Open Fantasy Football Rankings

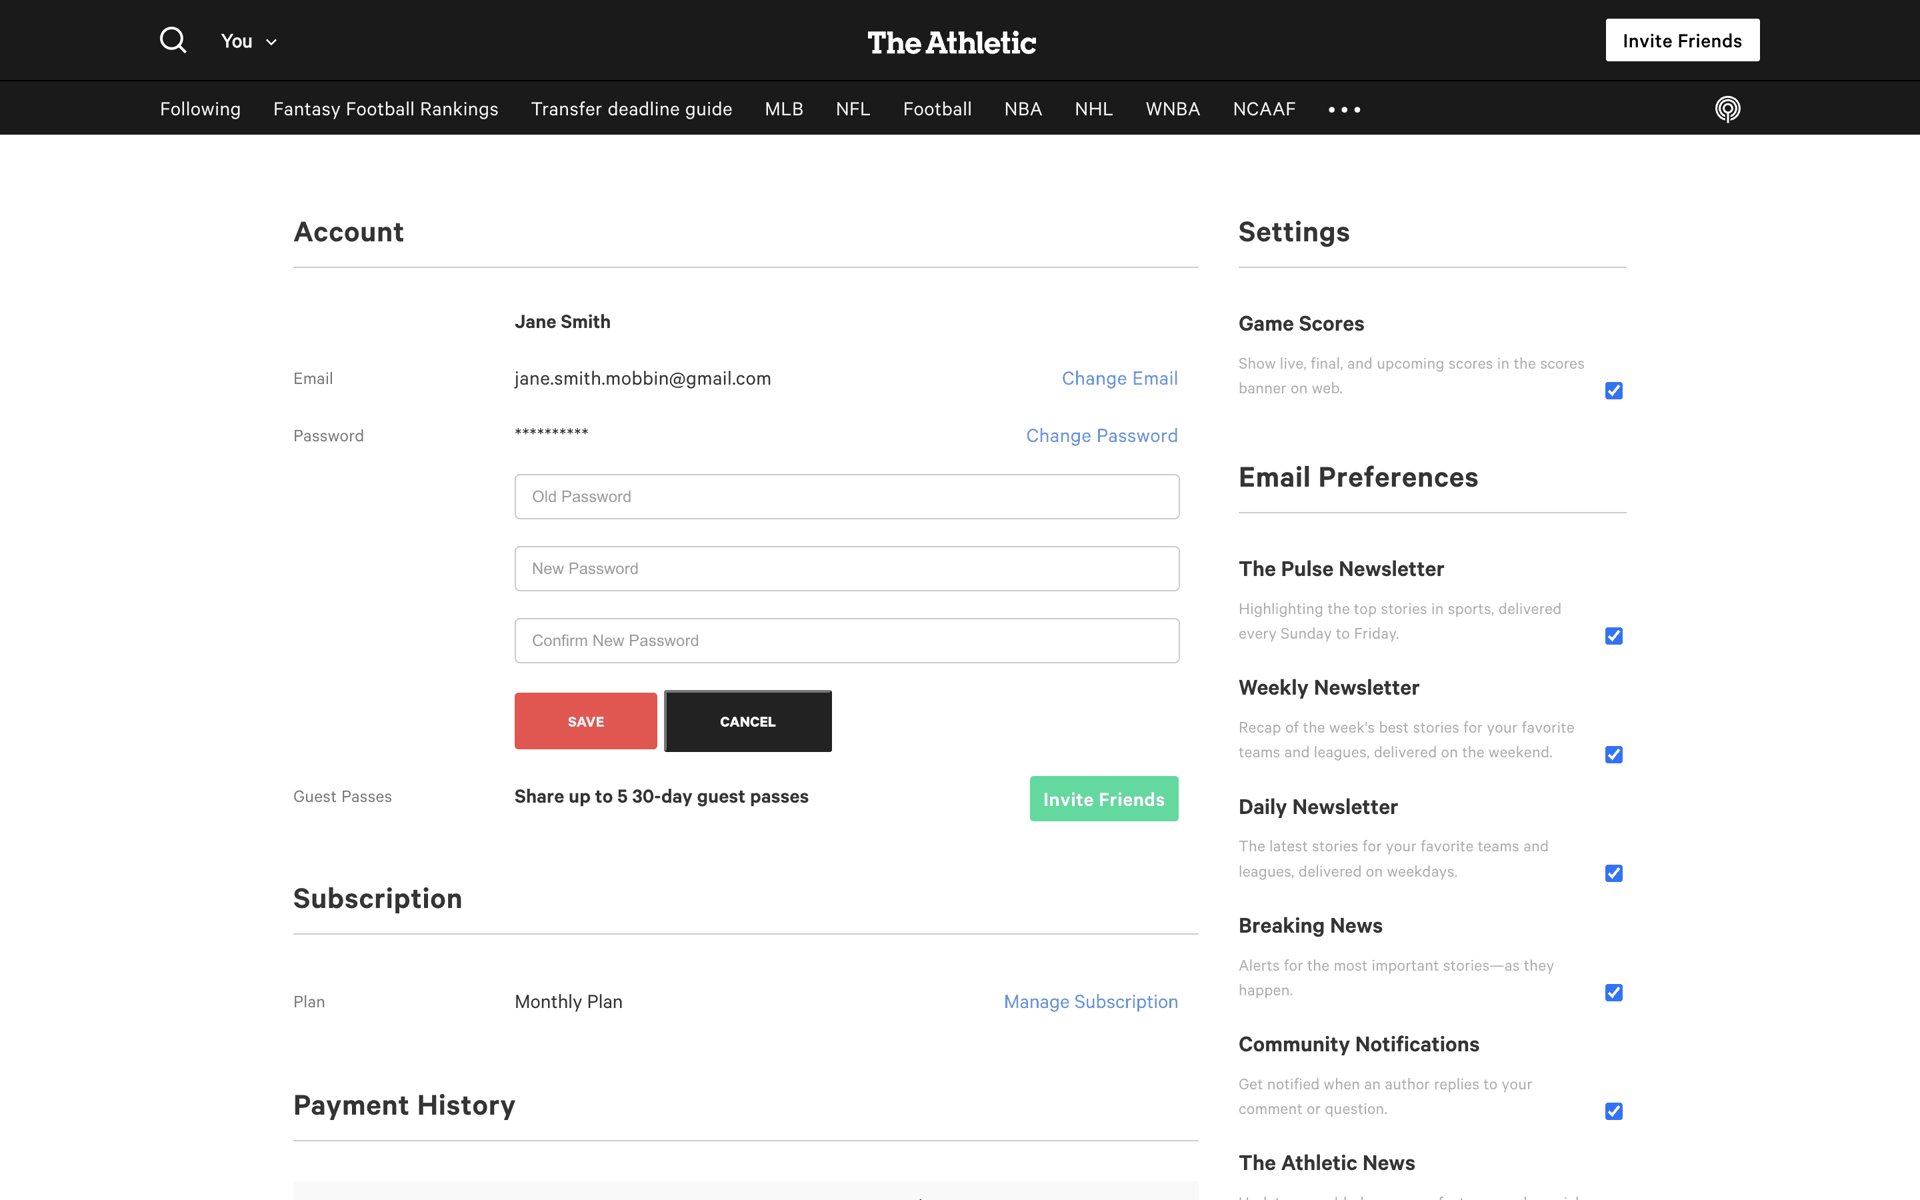pos(386,109)
